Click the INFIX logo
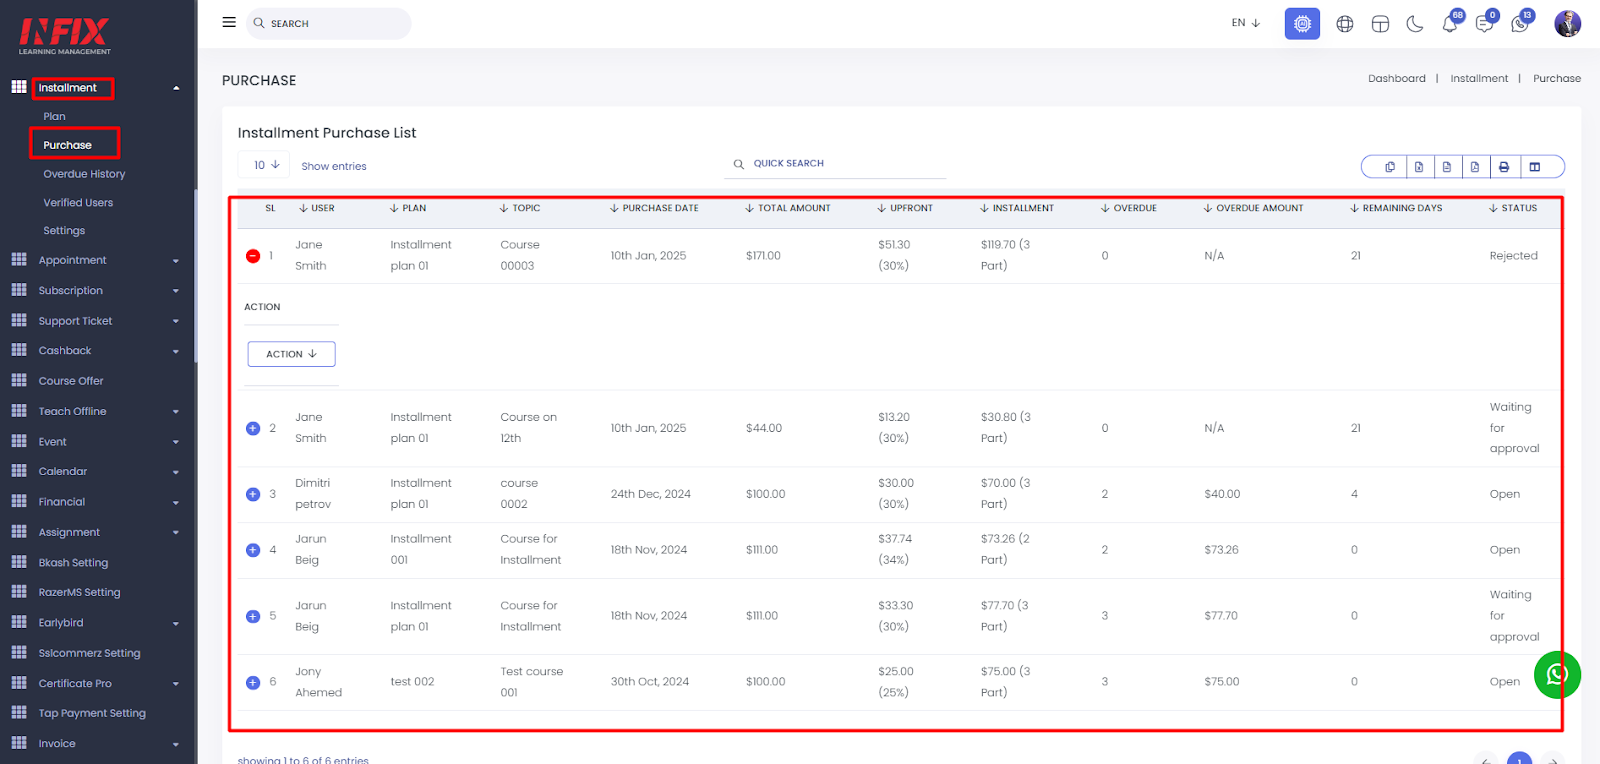The width and height of the screenshot is (1600, 764). click(65, 36)
